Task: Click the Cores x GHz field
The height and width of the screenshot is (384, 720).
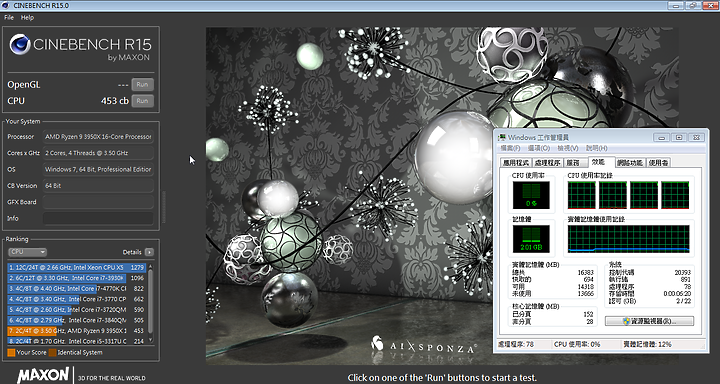Action: 98,153
